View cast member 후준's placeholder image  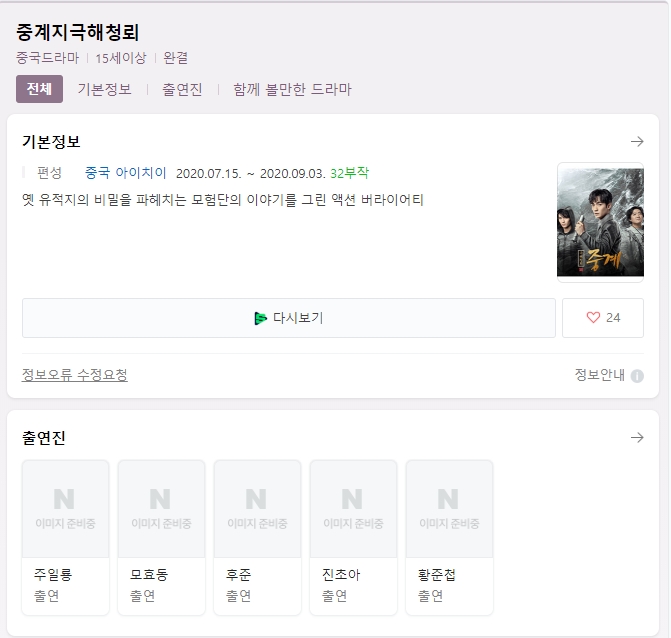[257, 509]
